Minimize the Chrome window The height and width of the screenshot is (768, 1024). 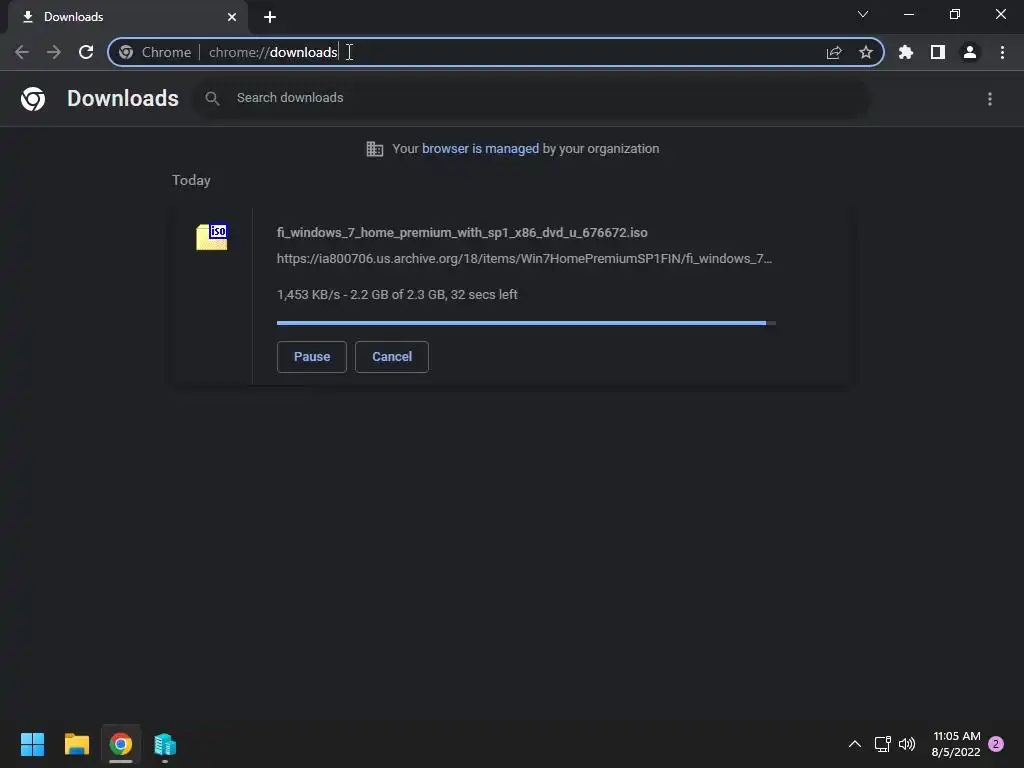click(909, 14)
